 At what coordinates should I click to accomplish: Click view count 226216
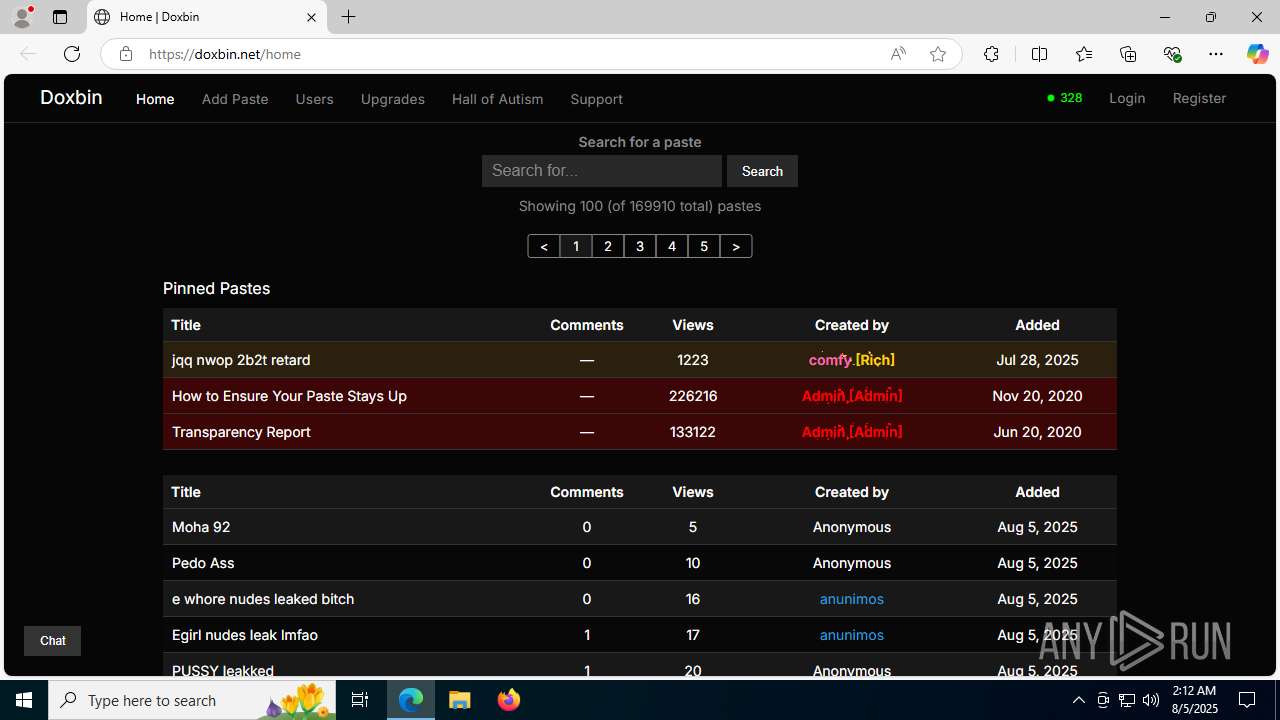(693, 396)
